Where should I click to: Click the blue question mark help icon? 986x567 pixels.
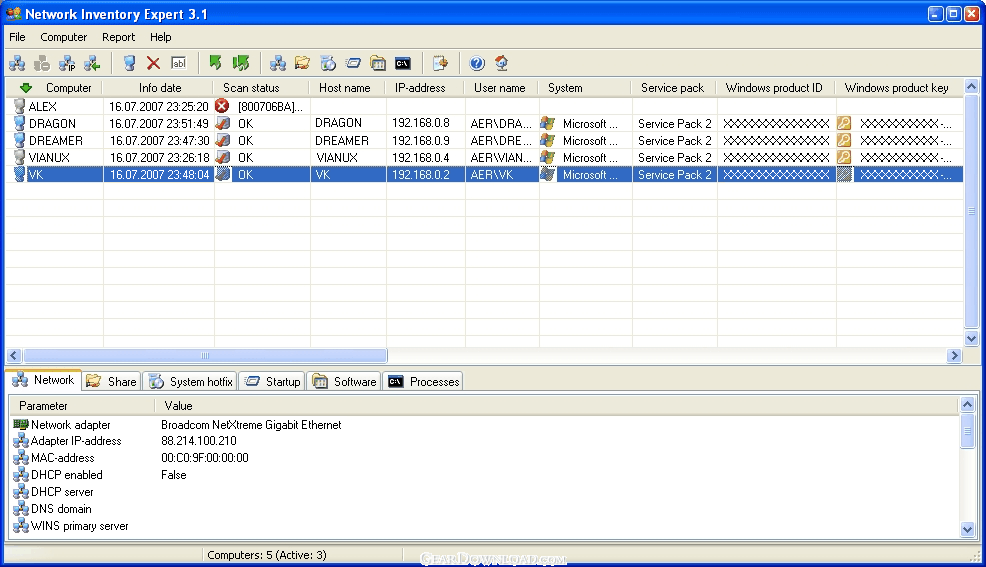tap(477, 63)
